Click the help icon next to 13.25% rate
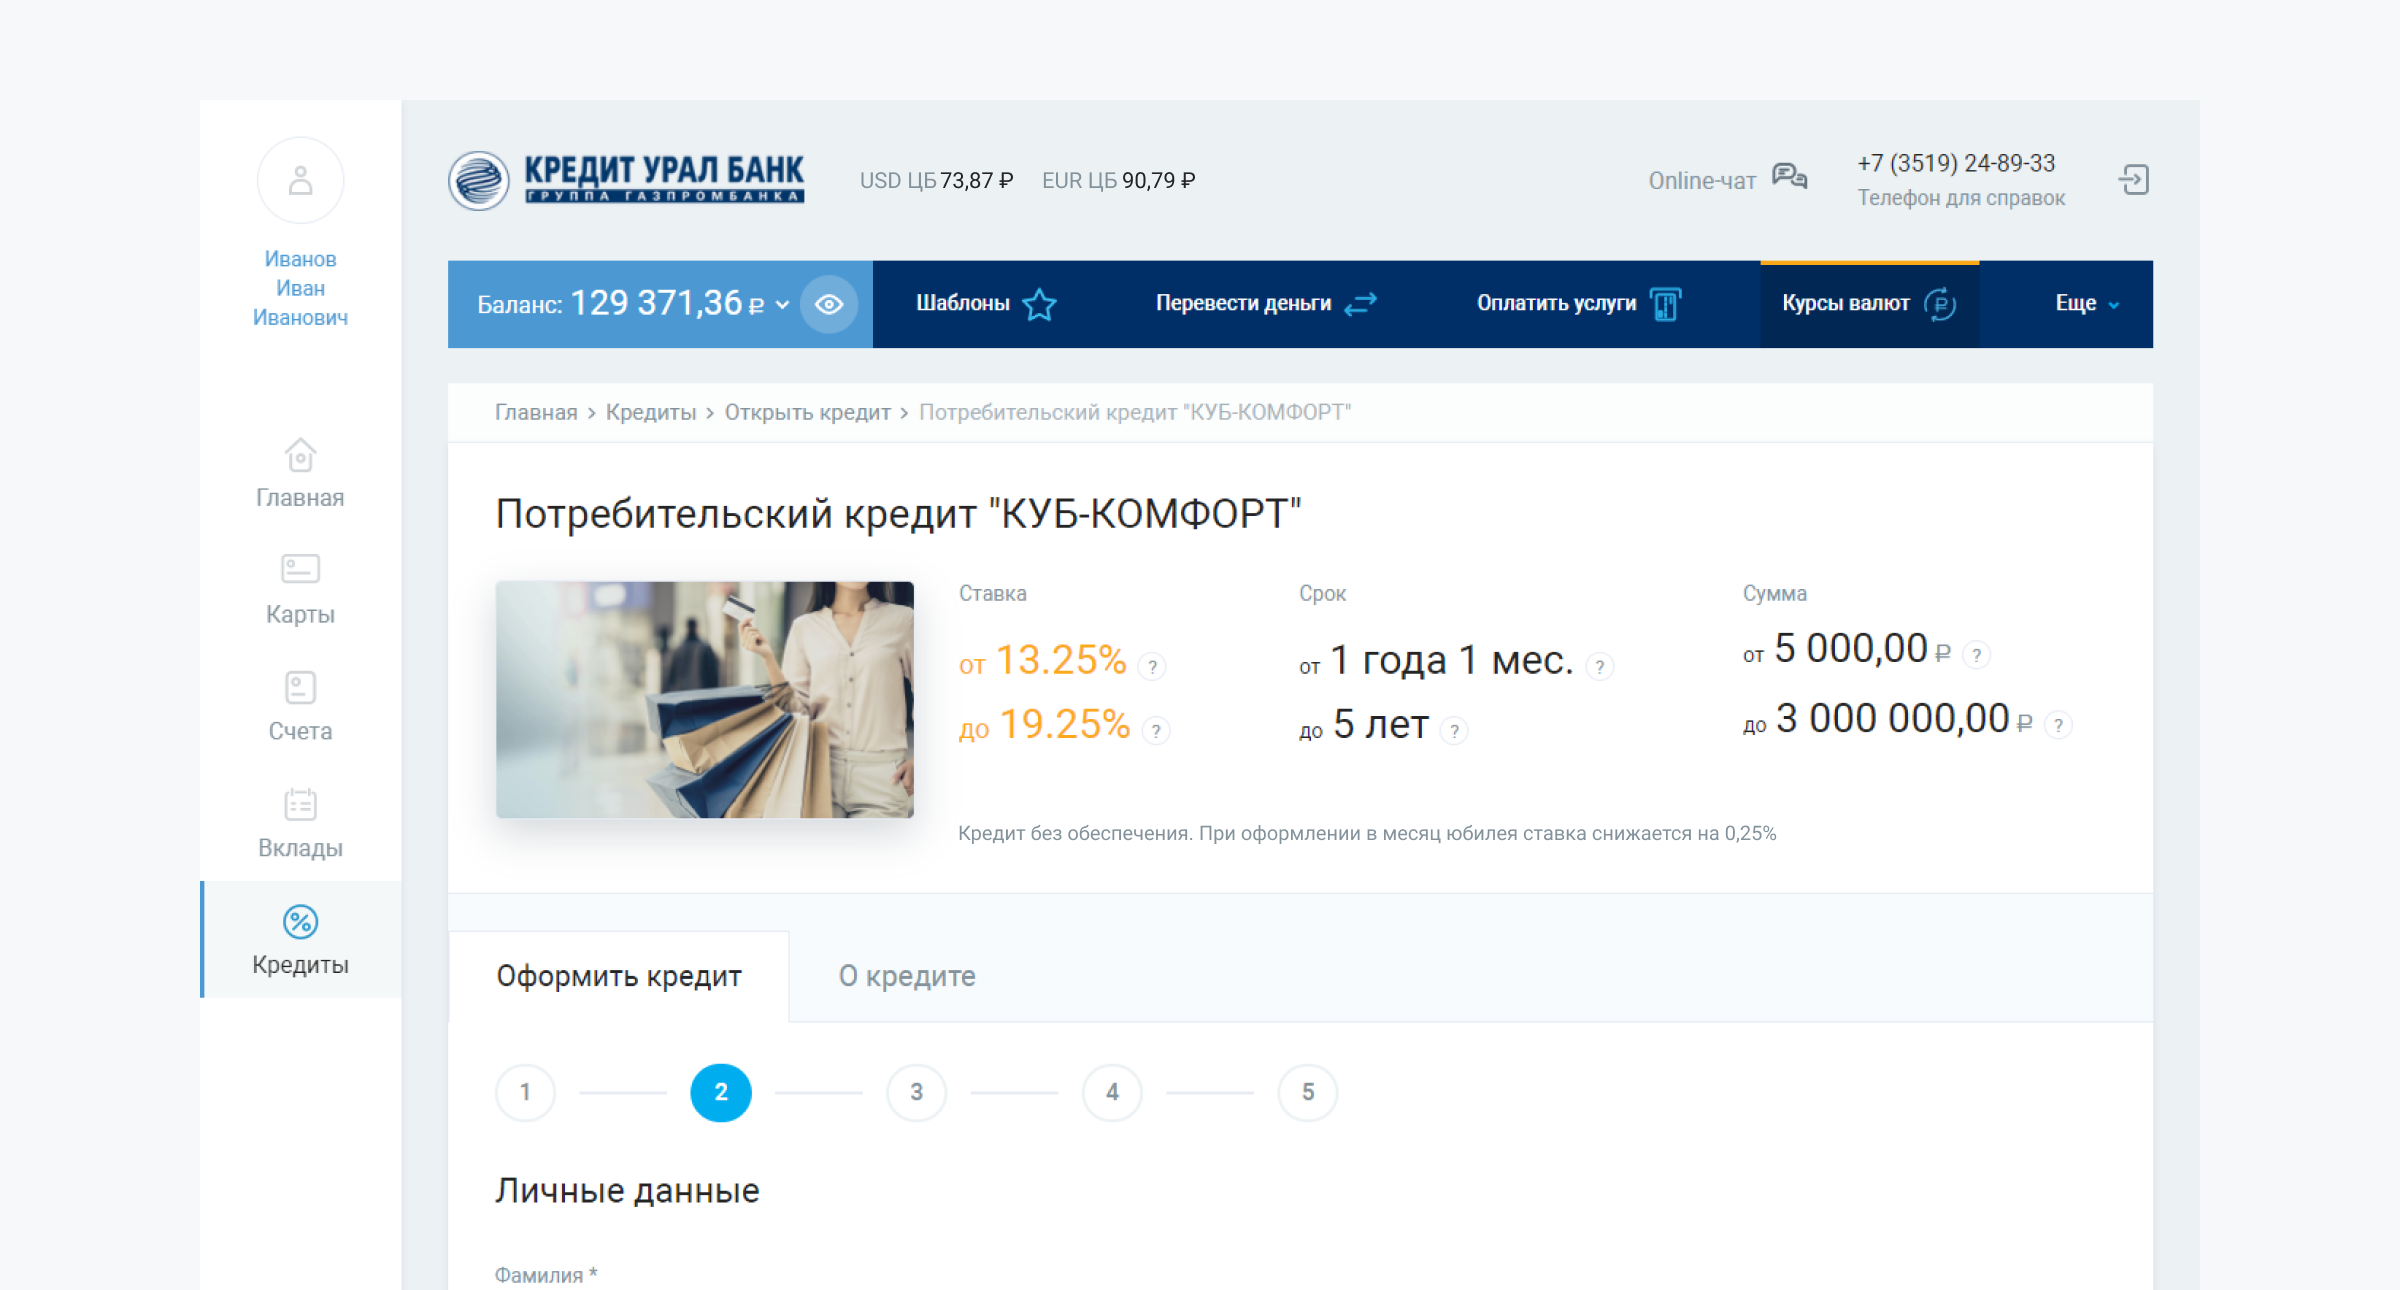Image resolution: width=2400 pixels, height=1290 pixels. click(1152, 666)
